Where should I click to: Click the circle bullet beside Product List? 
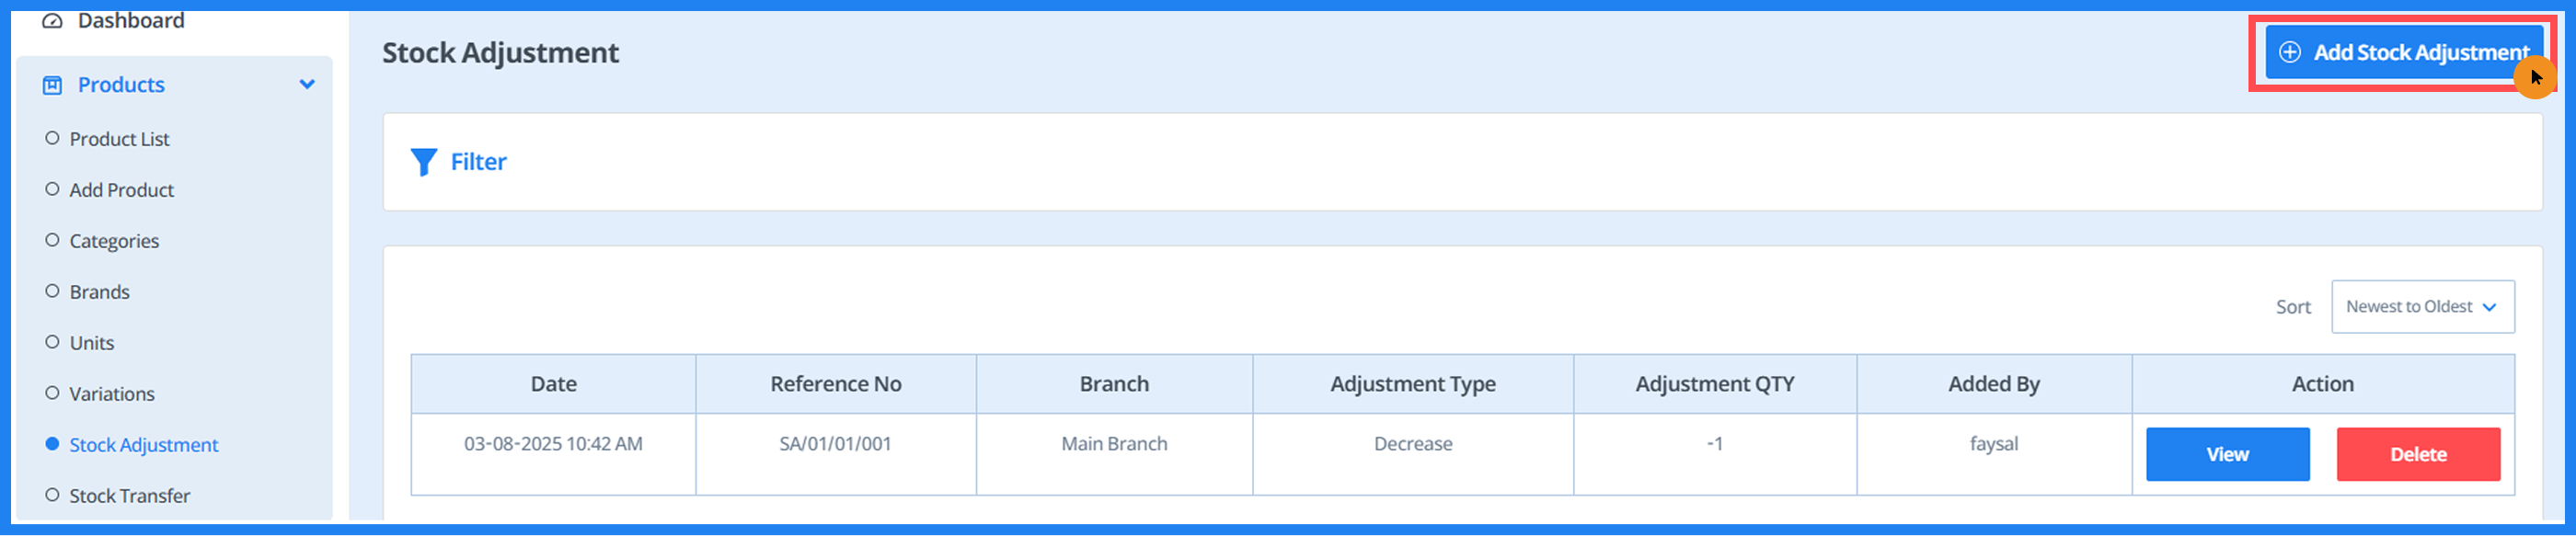tap(52, 138)
